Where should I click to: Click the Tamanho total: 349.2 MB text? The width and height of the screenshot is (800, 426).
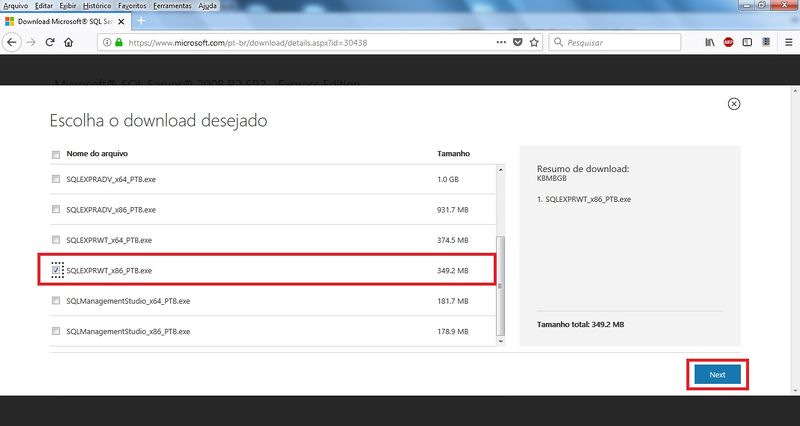(x=580, y=324)
